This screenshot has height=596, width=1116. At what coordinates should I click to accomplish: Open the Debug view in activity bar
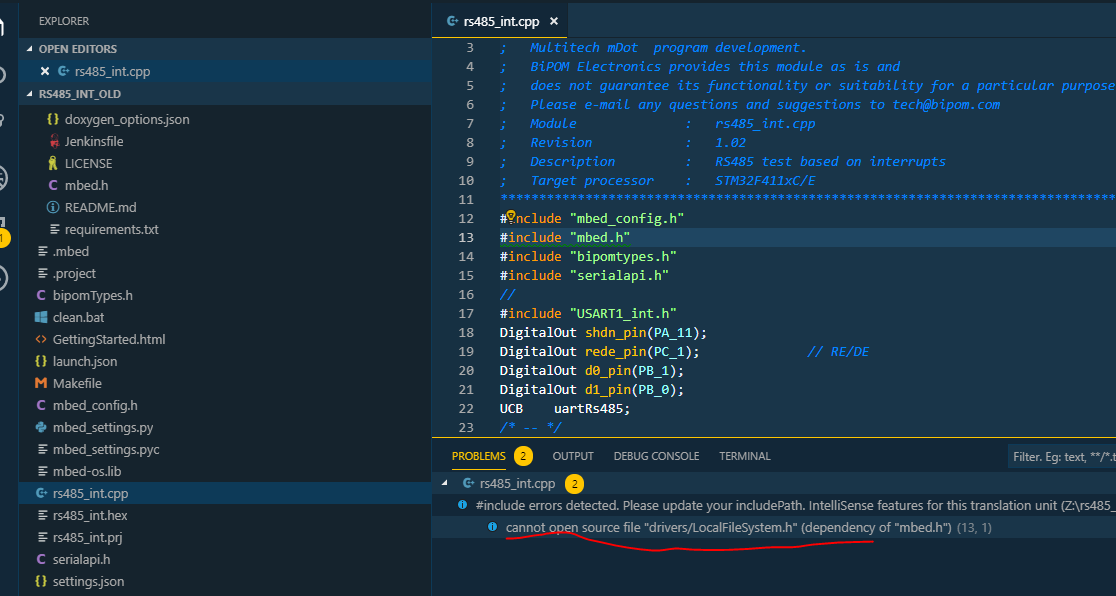click(3, 178)
